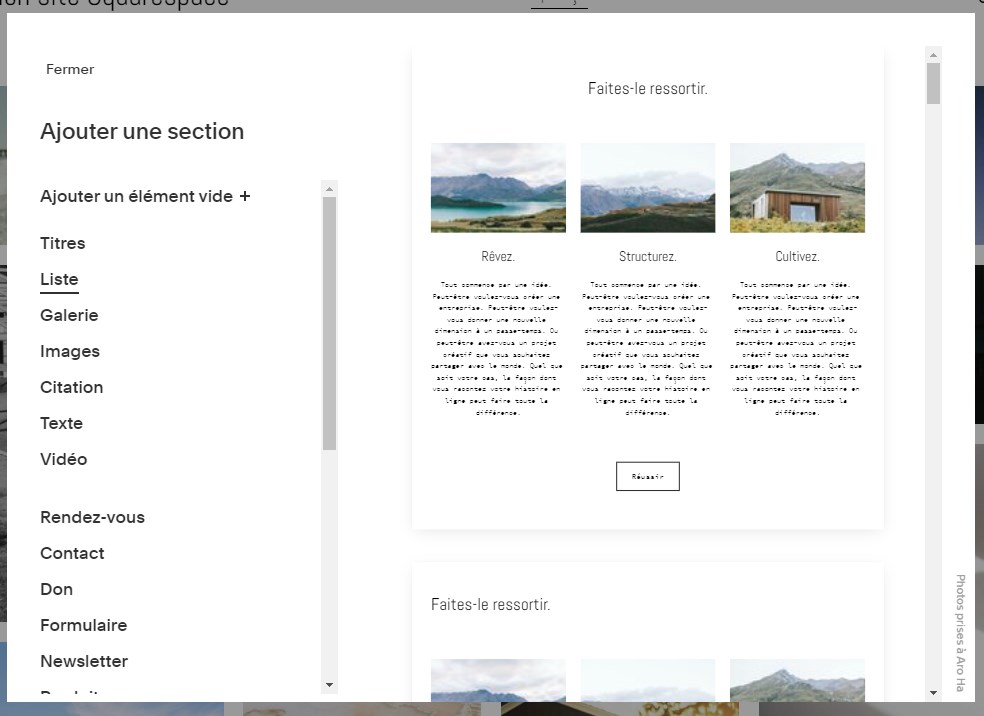This screenshot has width=984, height=716.
Task: Choose the Vidéo category
Action: pos(63,459)
